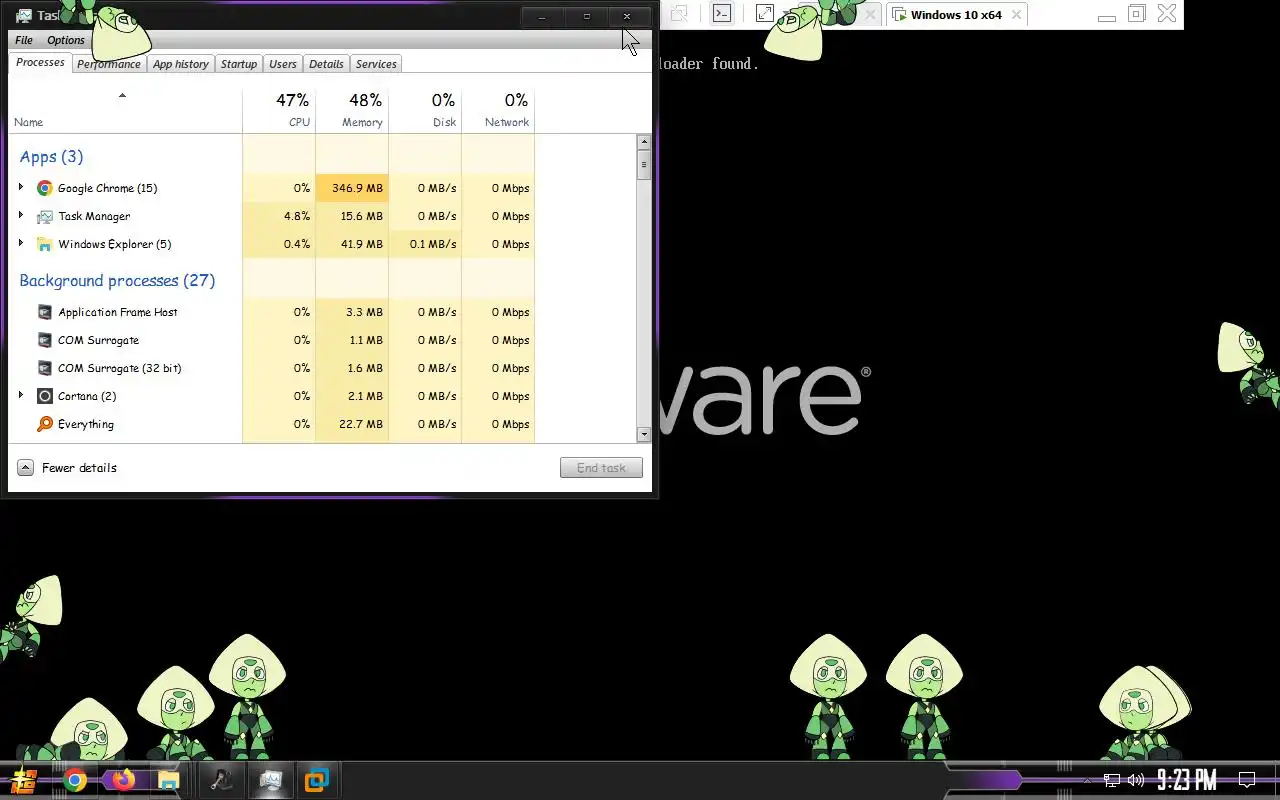Select the Processes tab

coord(40,62)
